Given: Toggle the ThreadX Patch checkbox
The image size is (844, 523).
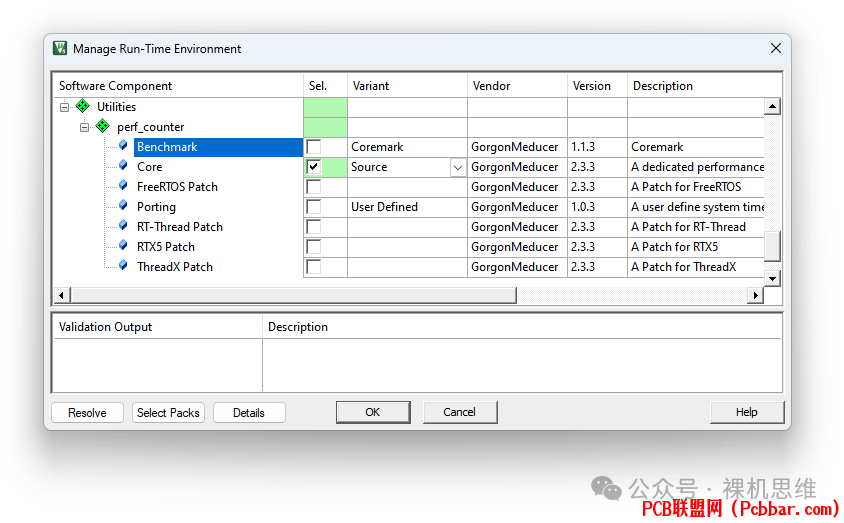Looking at the screenshot, I should tap(313, 266).
